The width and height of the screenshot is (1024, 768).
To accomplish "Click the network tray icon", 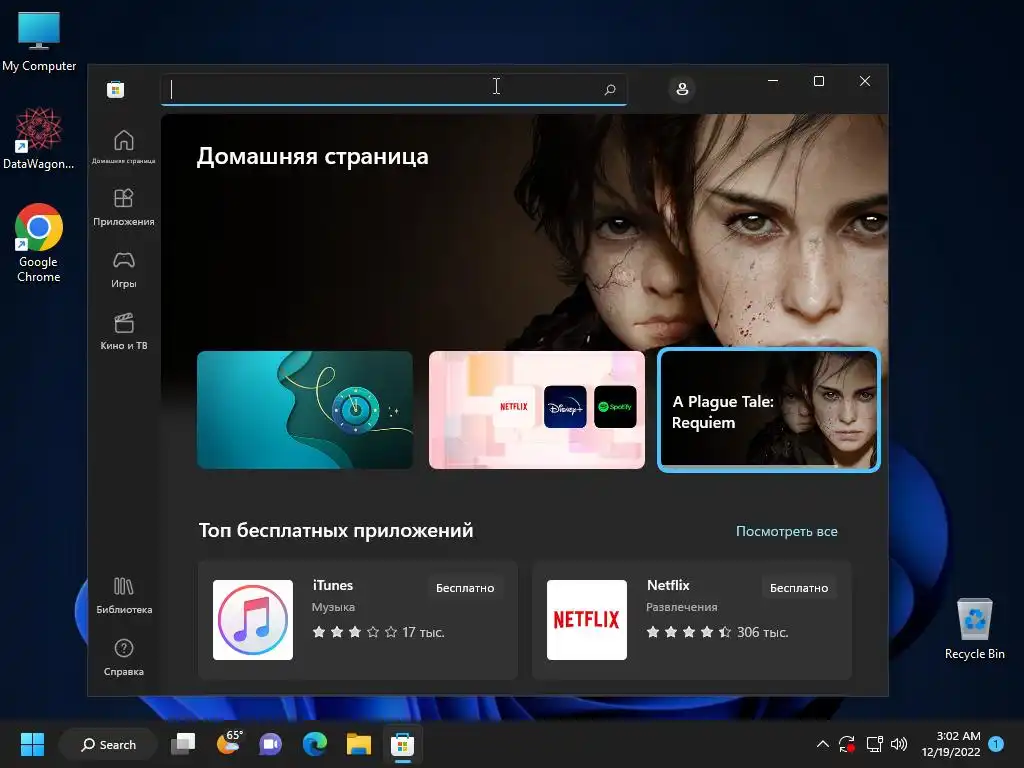I will point(874,744).
